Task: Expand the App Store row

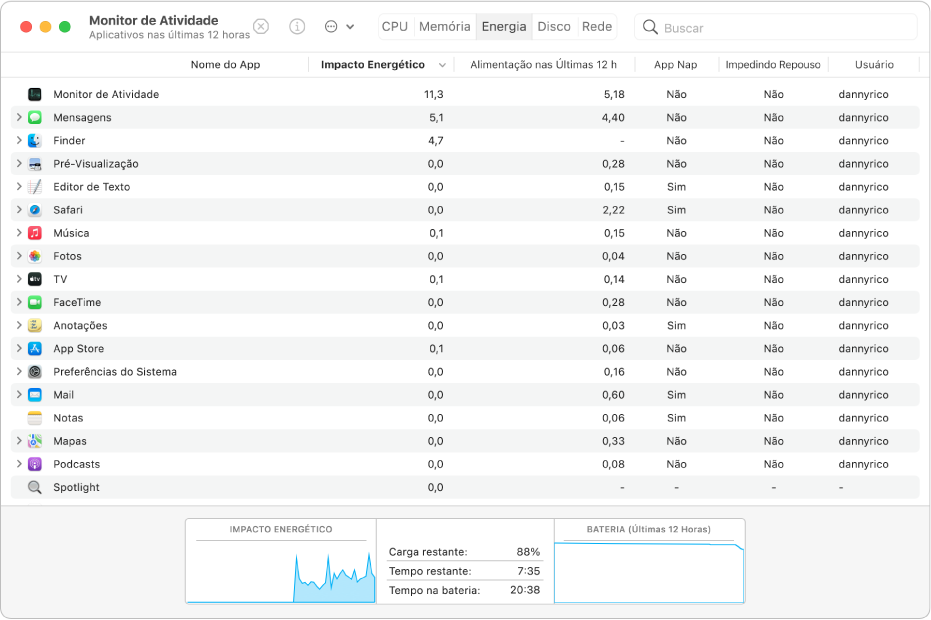Action: (x=19, y=349)
